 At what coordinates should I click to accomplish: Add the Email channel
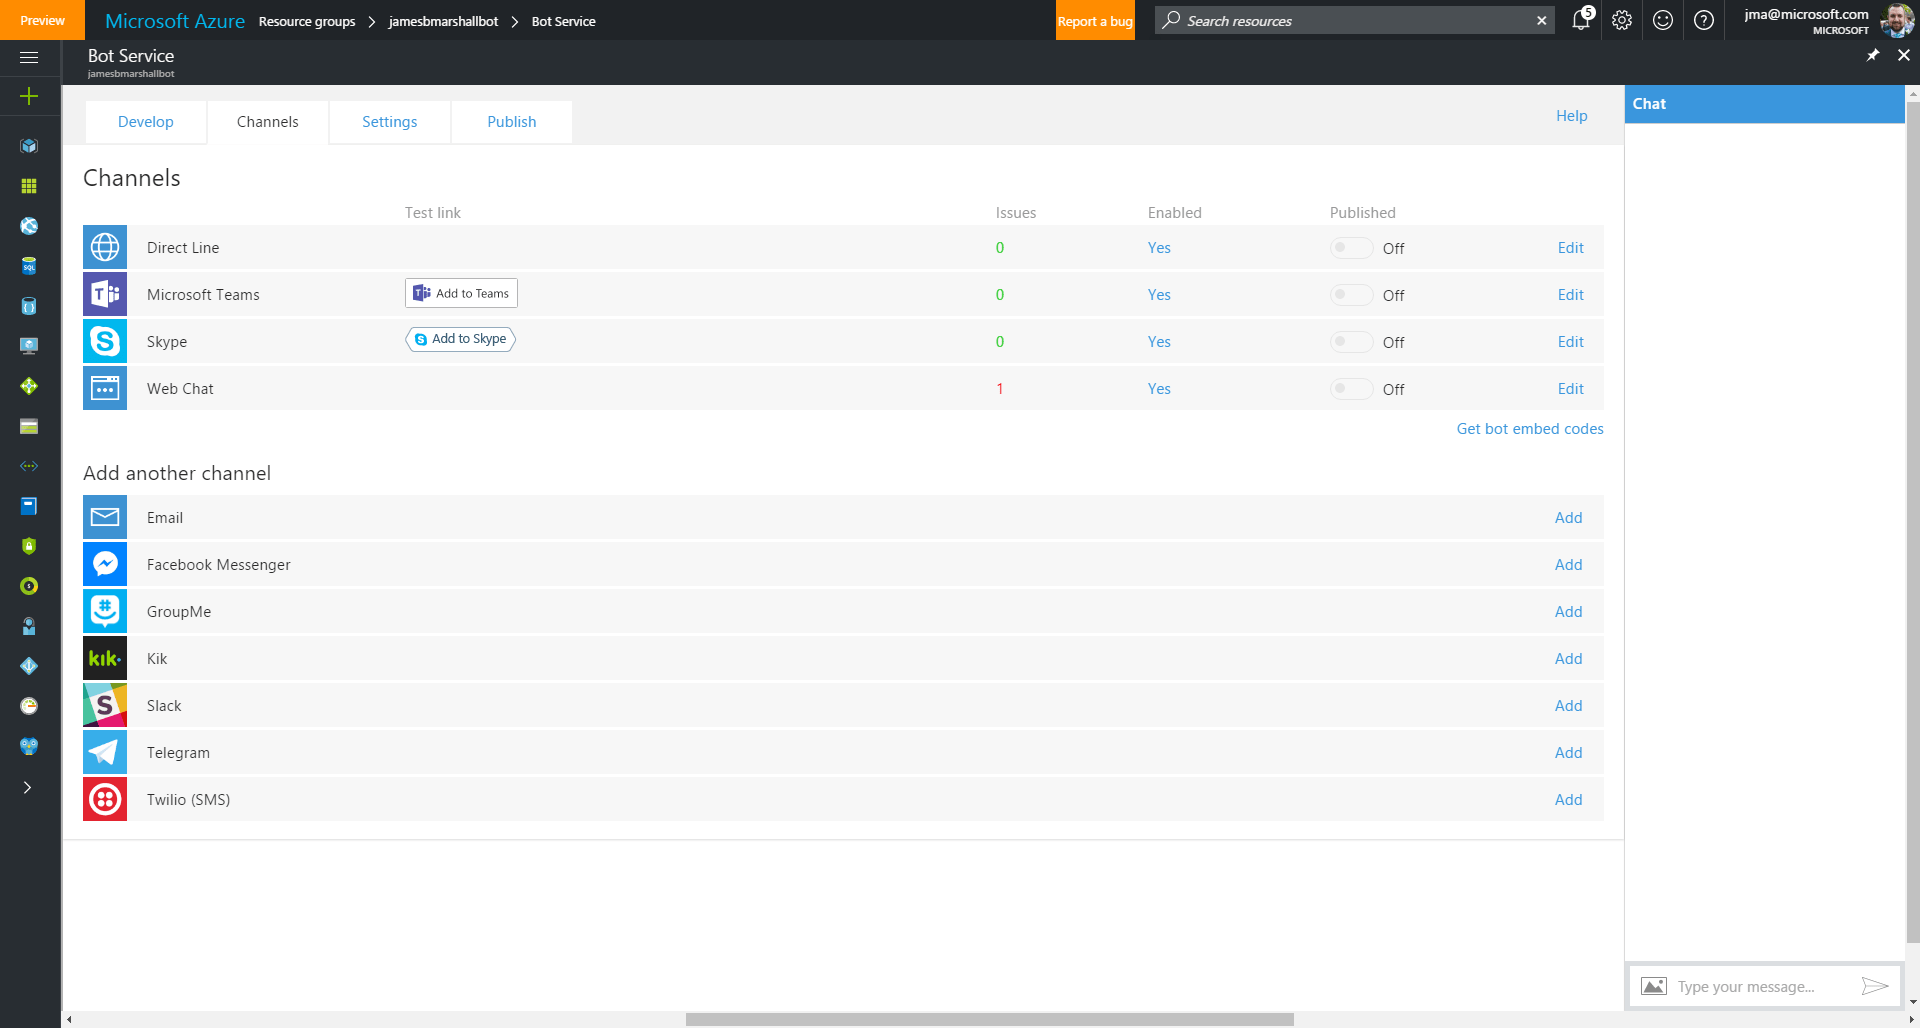[x=1568, y=518]
